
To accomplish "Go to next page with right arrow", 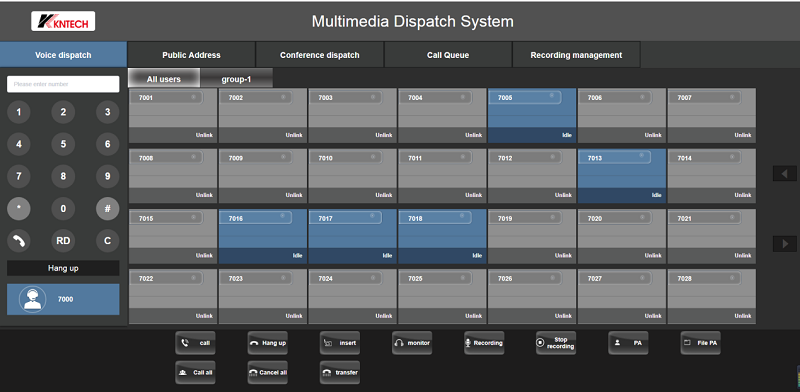I will 785,244.
